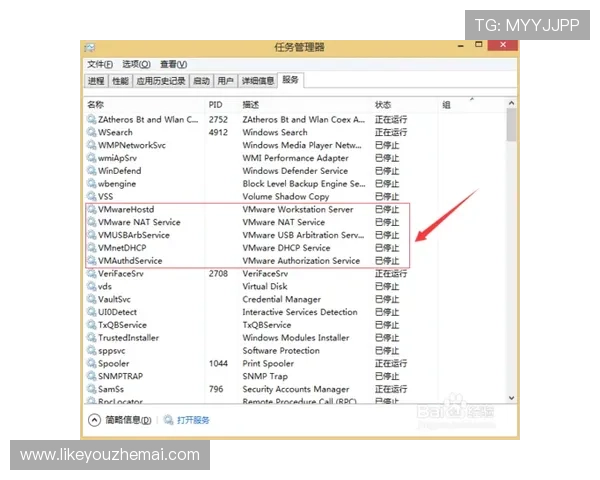The height and width of the screenshot is (480, 600).
Task: Select the VMware NAT Service description cell
Action: (284, 222)
